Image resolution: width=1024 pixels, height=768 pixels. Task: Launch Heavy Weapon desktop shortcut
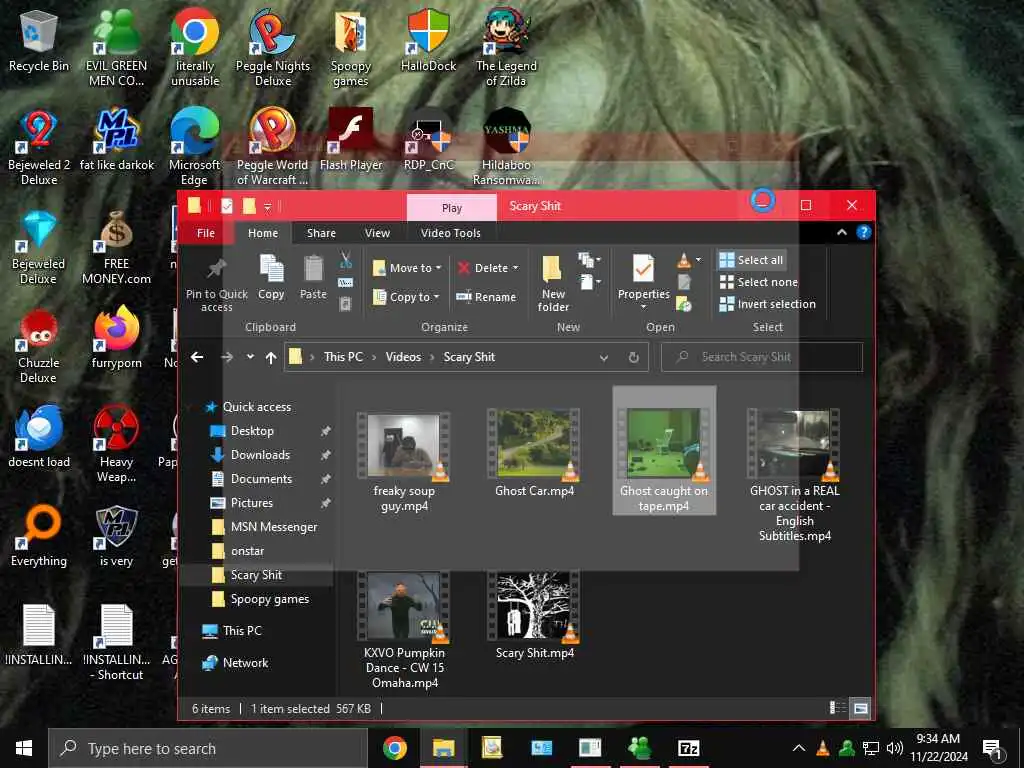pyautogui.click(x=116, y=444)
